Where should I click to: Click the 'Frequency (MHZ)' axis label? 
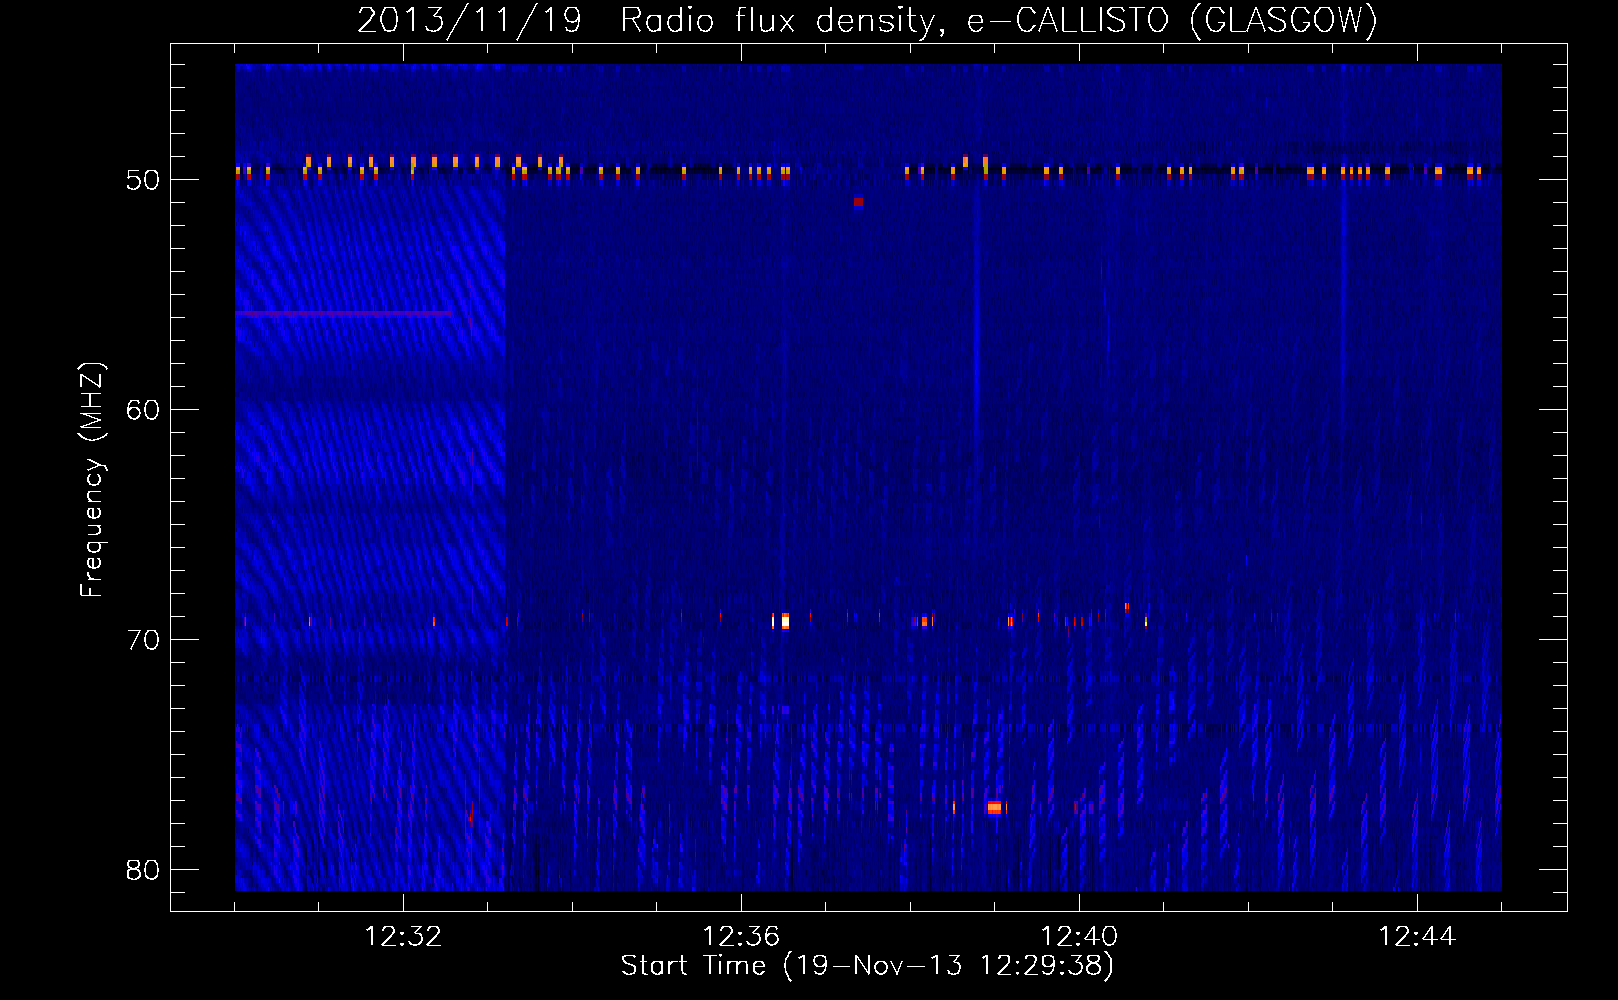click(92, 480)
